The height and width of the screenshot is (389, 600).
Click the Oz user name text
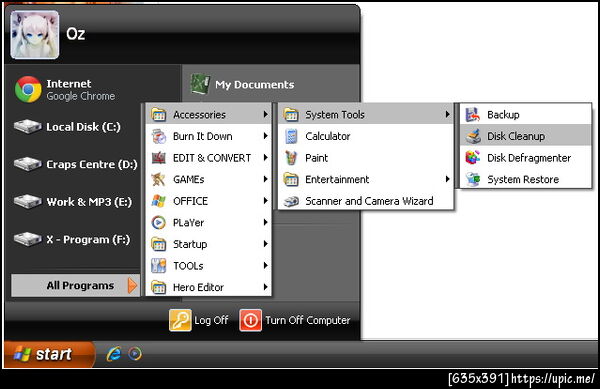click(75, 34)
